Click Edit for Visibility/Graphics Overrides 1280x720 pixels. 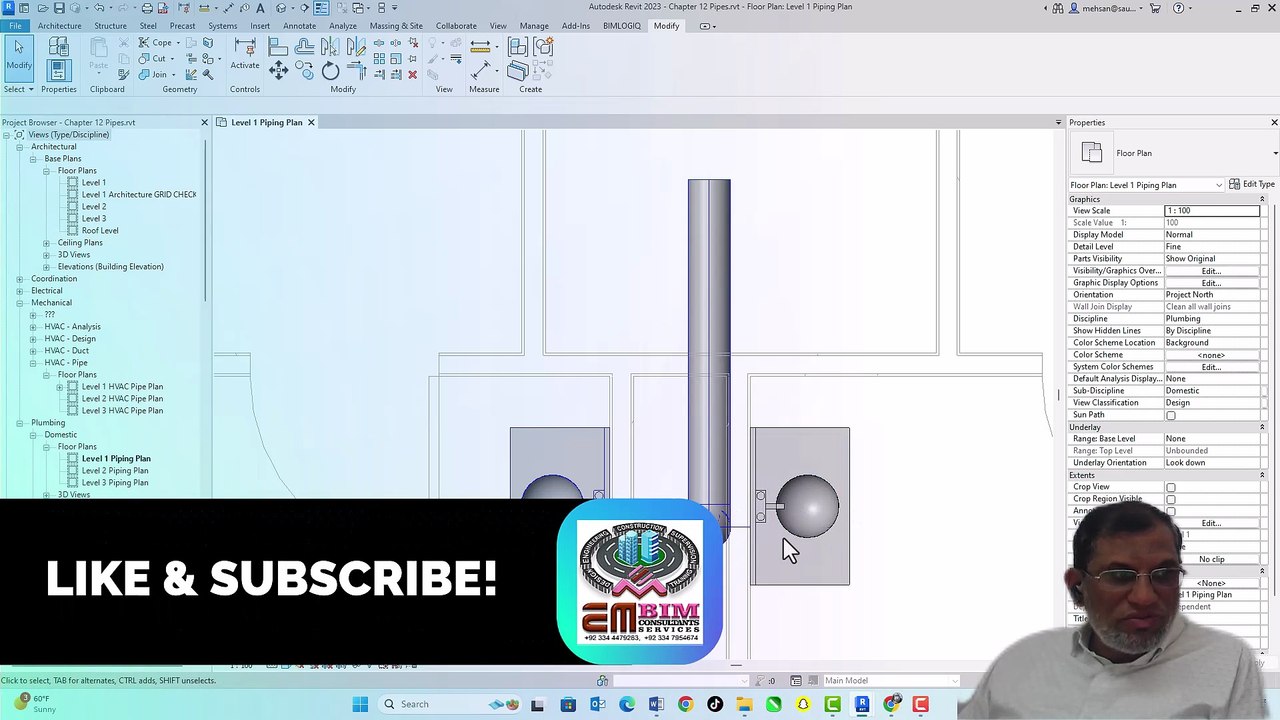(1211, 271)
